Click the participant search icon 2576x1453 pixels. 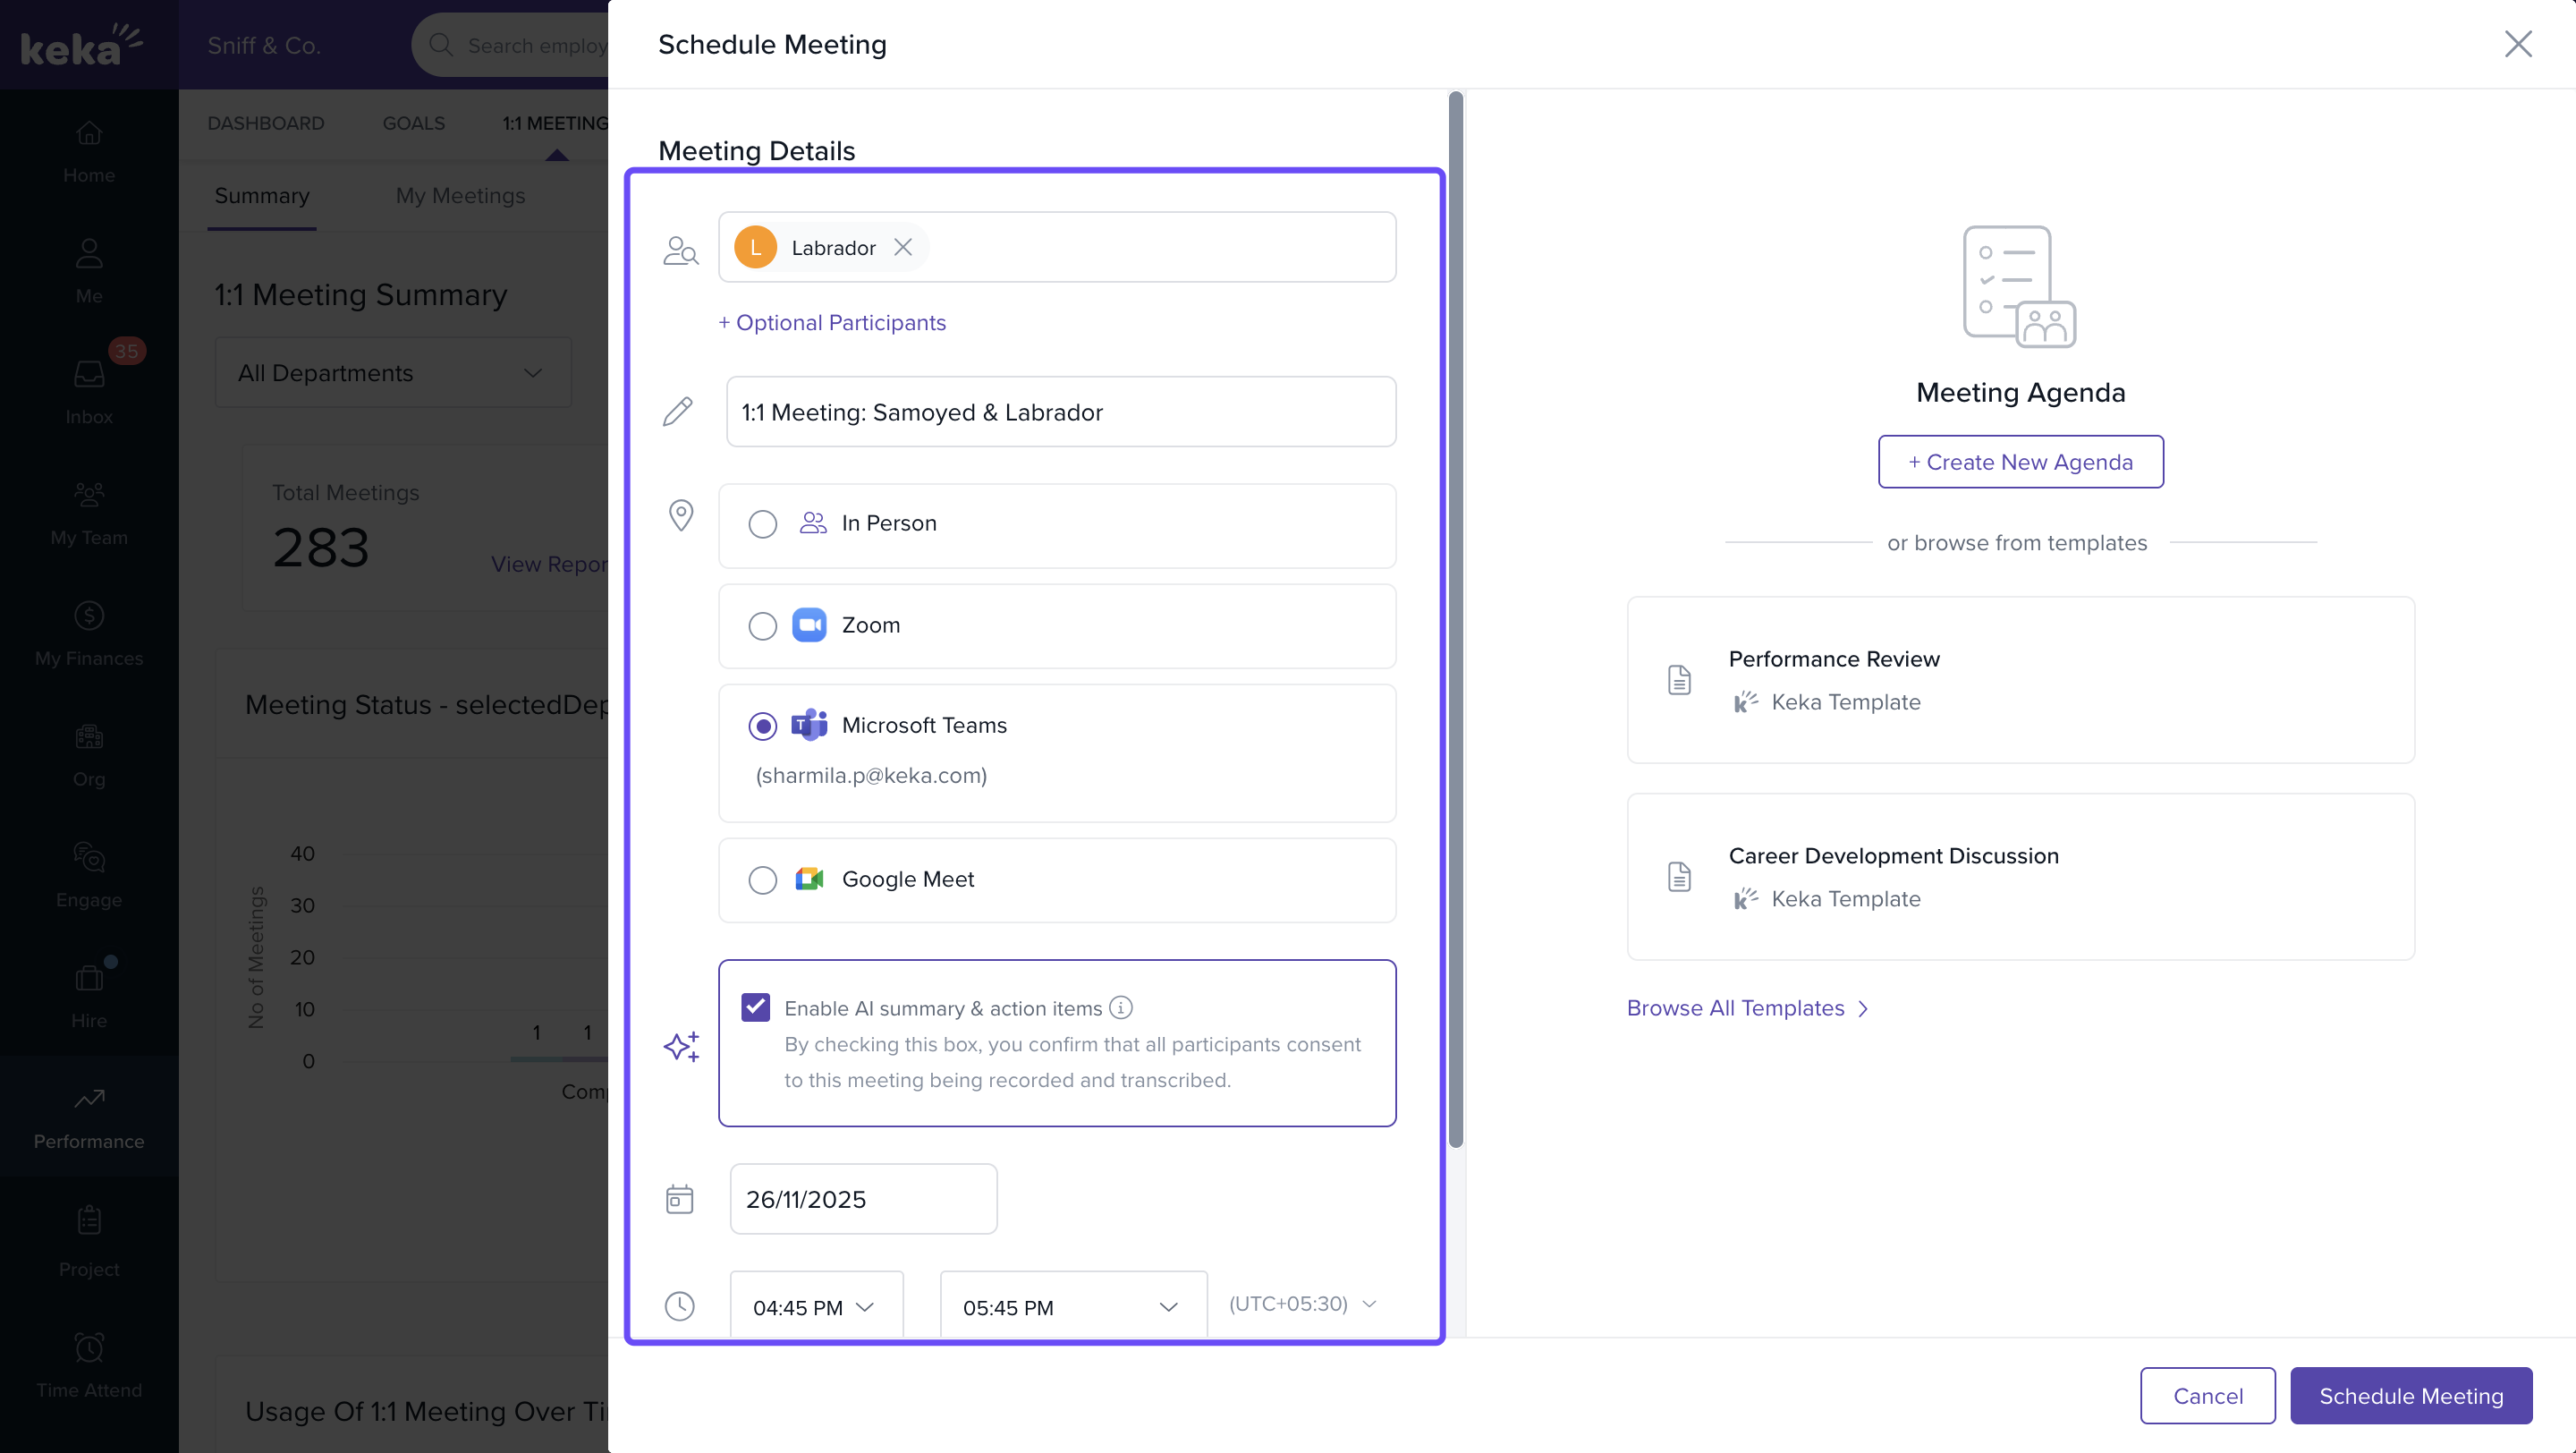(680, 250)
